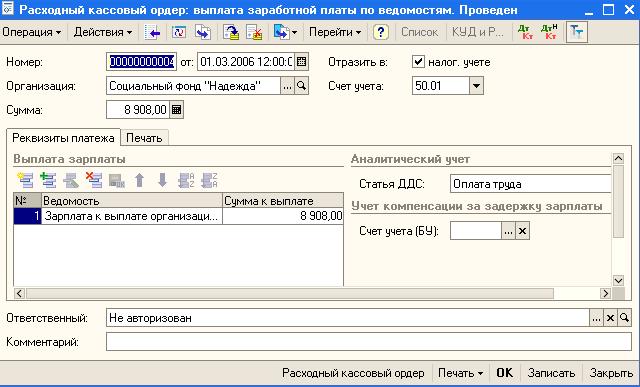Click the № column header
Viewport: 640px width, 387px height.
point(27,201)
